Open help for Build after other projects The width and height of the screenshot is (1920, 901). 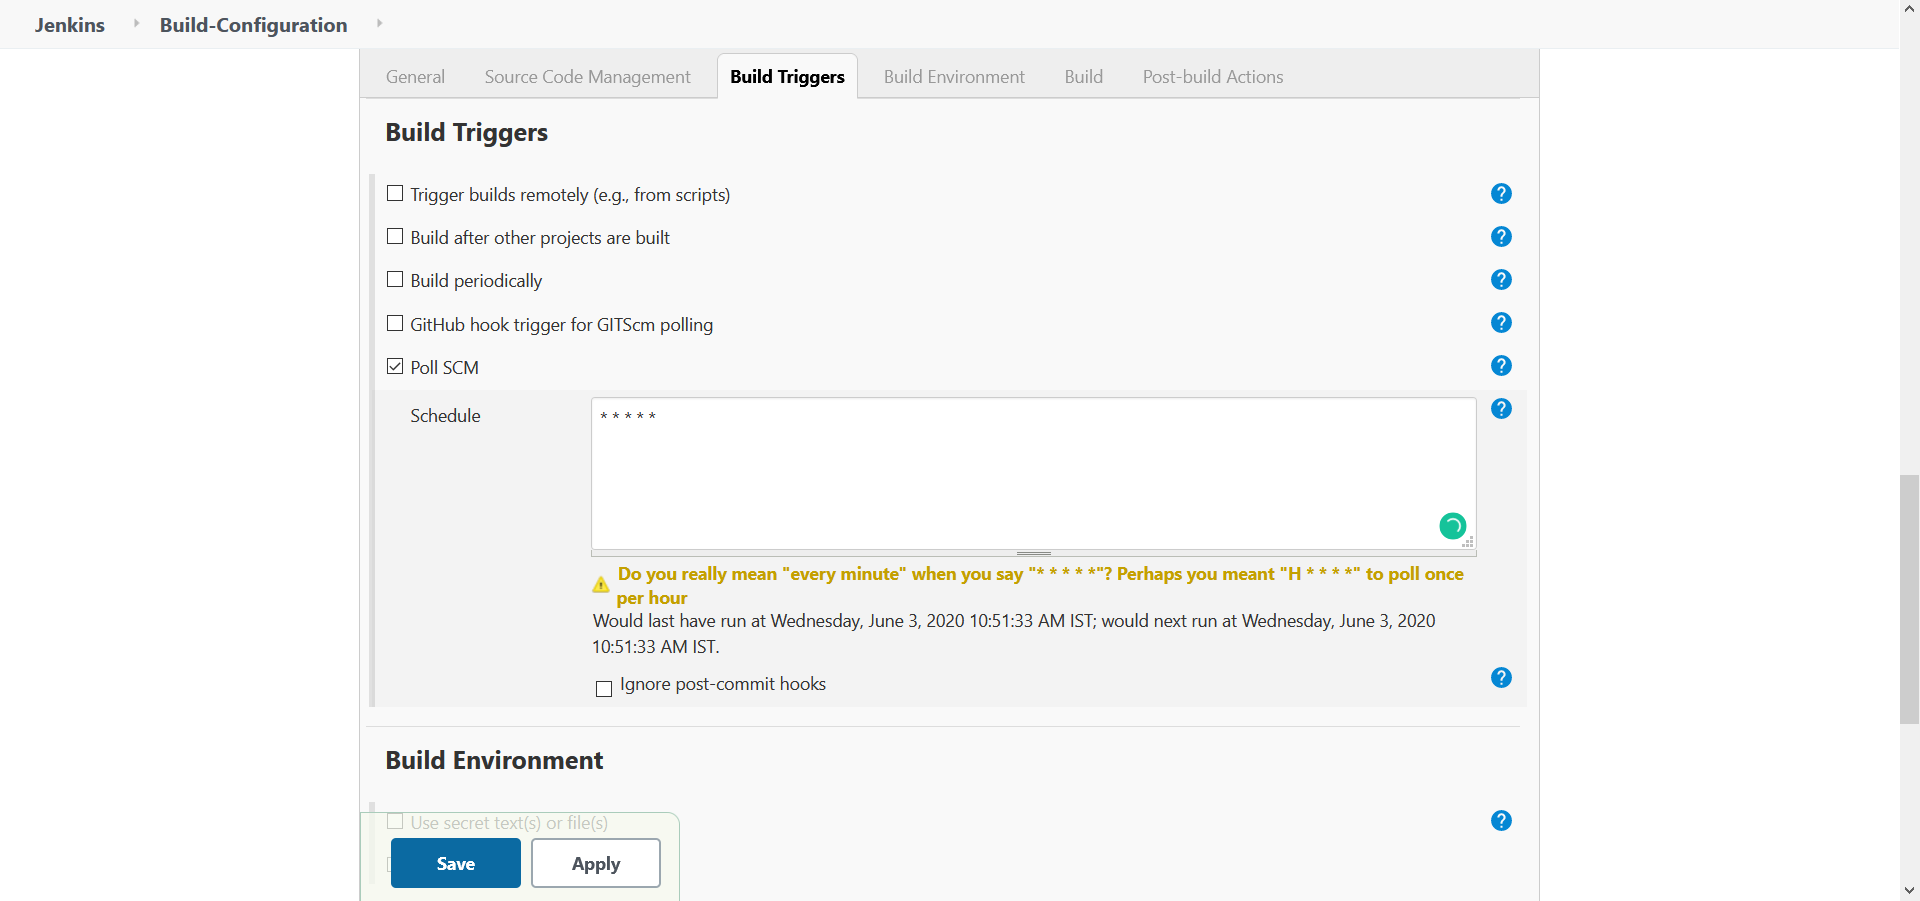click(1501, 237)
